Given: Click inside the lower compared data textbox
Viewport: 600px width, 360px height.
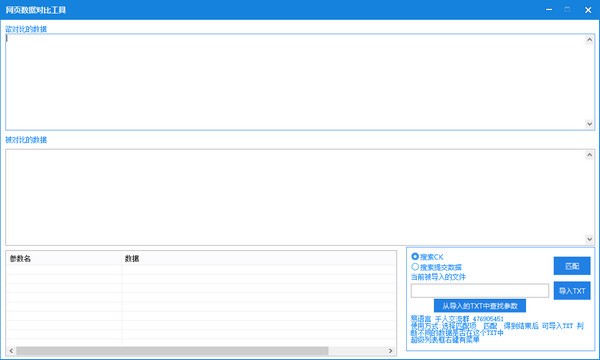Looking at the screenshot, I should (295, 197).
